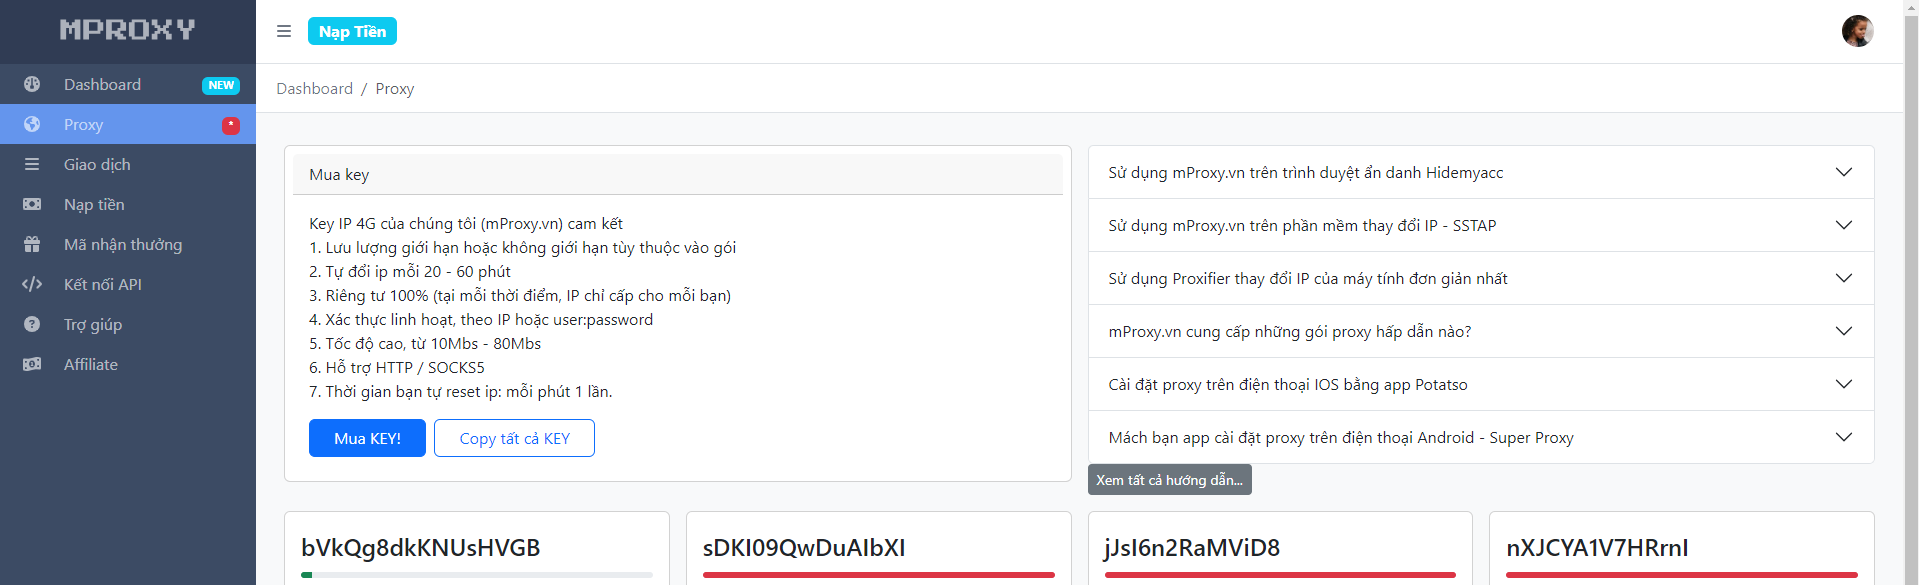
Task: Click the Trợ giúp question mark icon
Action: (x=32, y=325)
